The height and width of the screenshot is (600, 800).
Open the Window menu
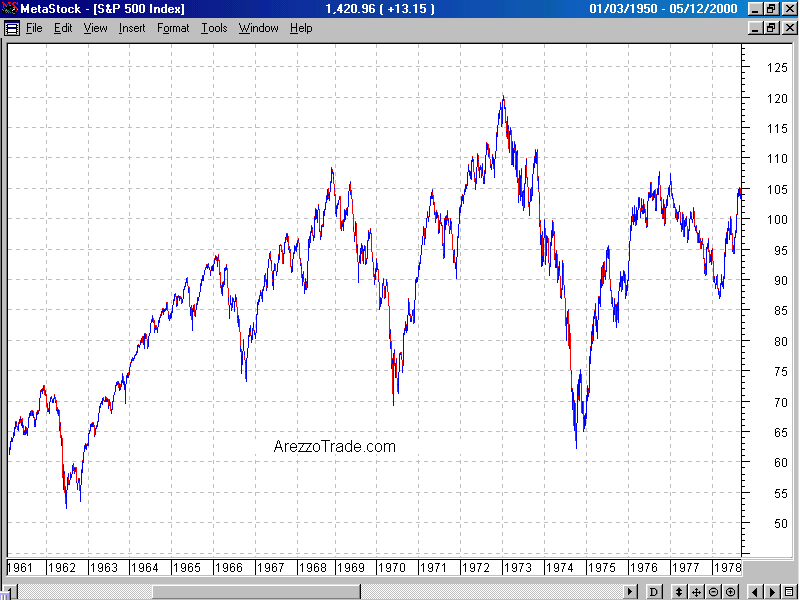[x=258, y=28]
